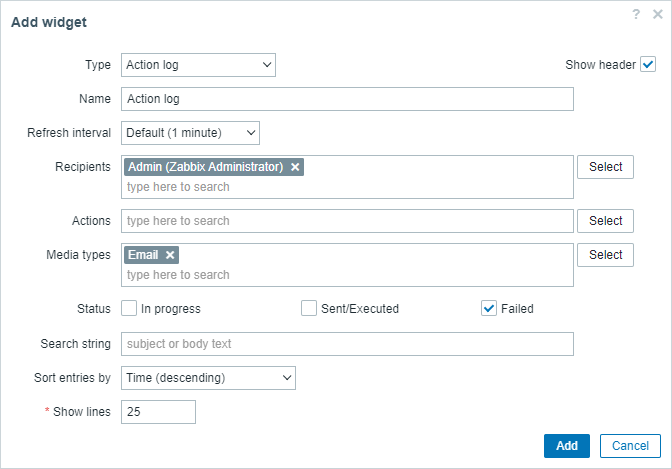Viewport: 672px width, 469px height.
Task: Remove Admin (Zabbix Administrator) recipient tag
Action: coord(295,167)
